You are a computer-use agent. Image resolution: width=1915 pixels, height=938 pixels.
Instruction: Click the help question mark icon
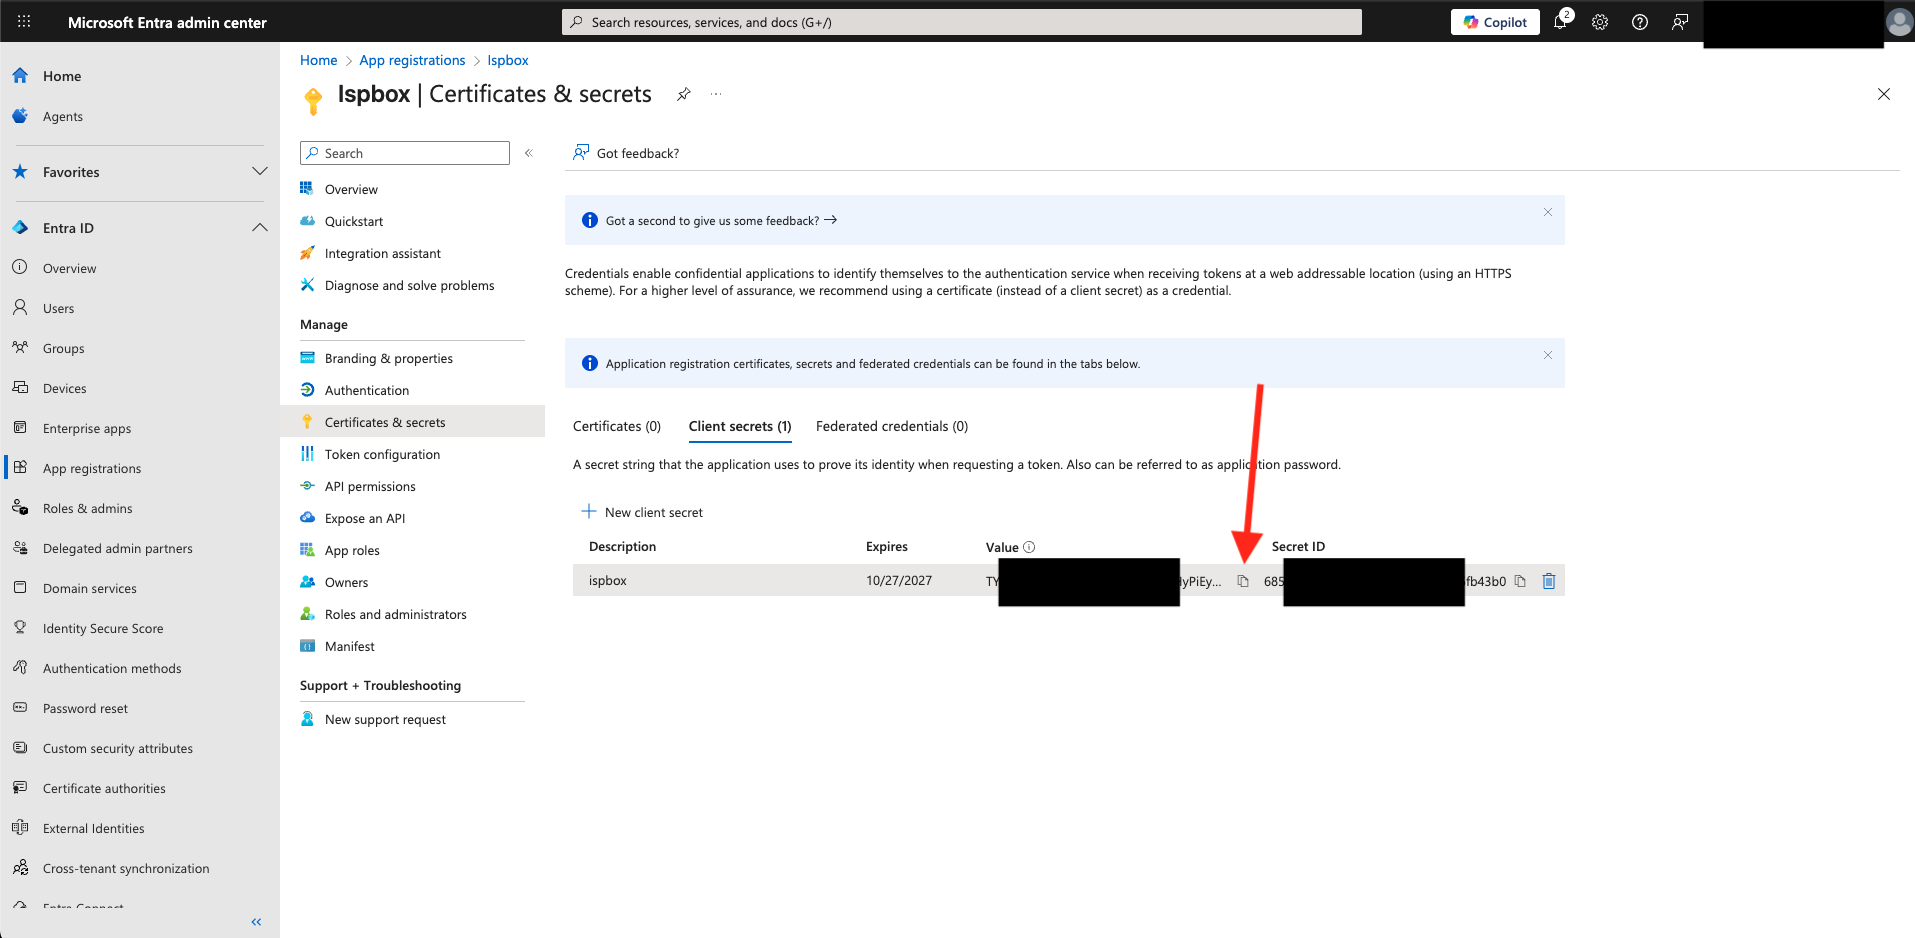click(1640, 22)
